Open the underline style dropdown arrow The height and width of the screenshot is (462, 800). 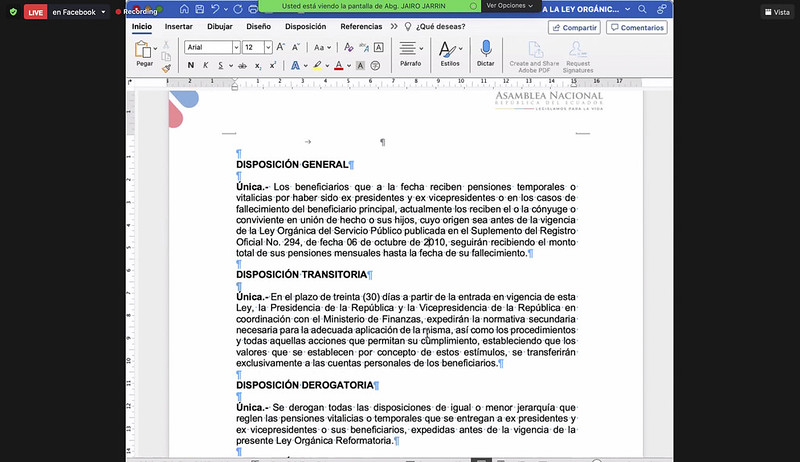pyautogui.click(x=231, y=66)
